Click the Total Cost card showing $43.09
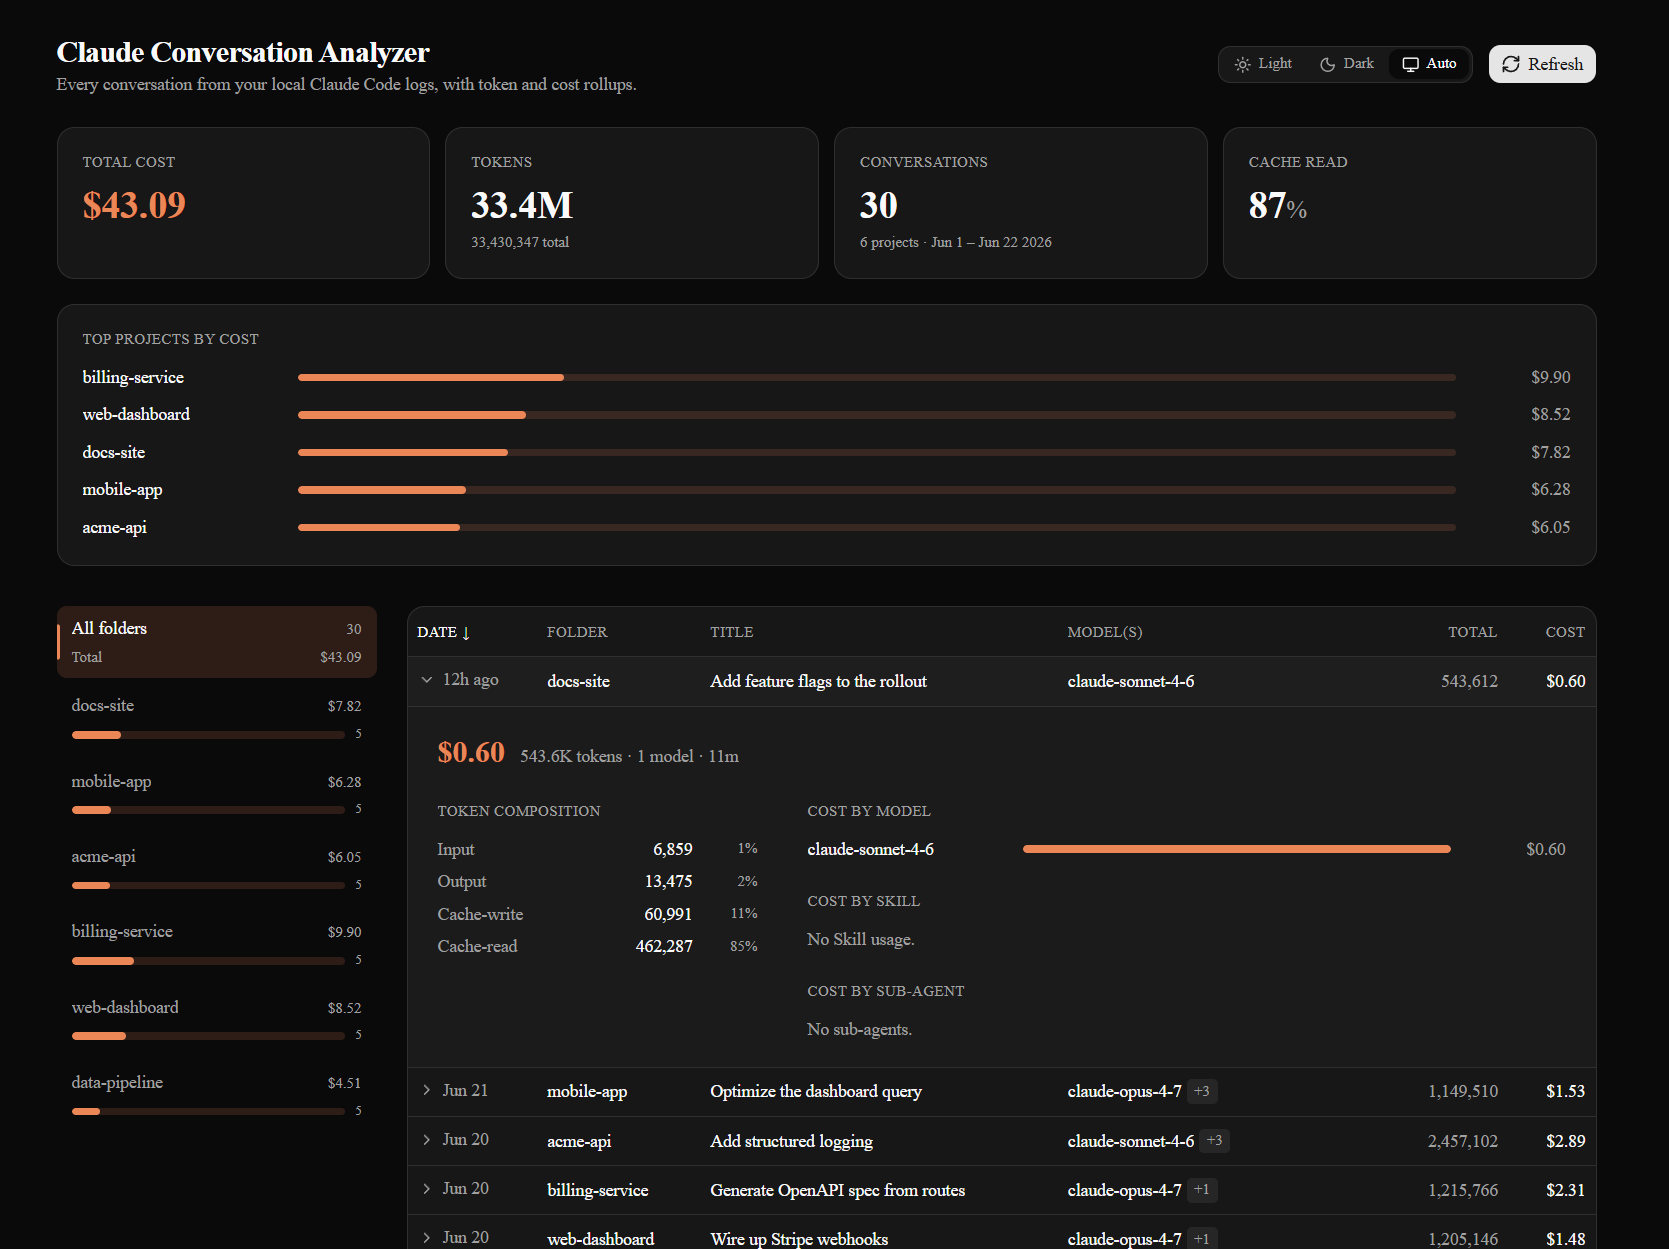The width and height of the screenshot is (1669, 1249). (x=243, y=203)
